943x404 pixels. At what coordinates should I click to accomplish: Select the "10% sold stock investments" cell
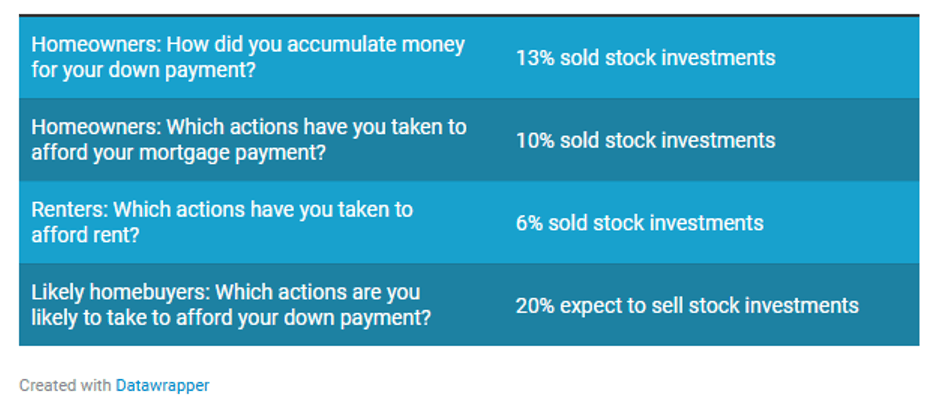645,140
